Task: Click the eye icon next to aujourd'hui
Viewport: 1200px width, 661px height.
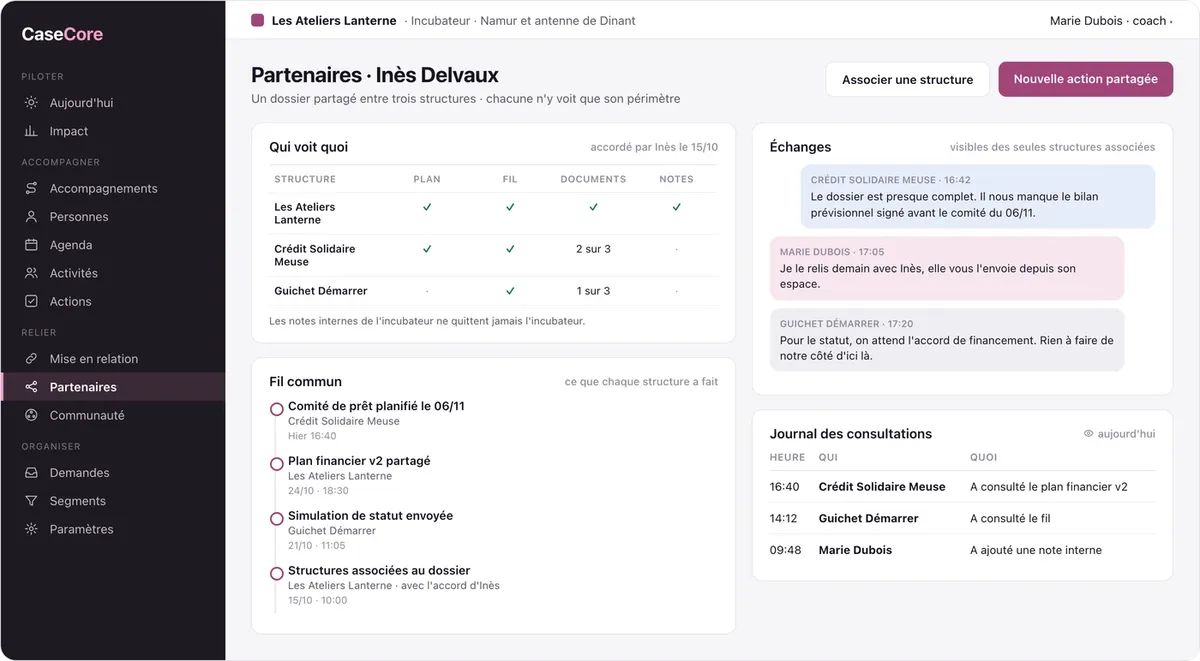Action: click(x=1089, y=434)
